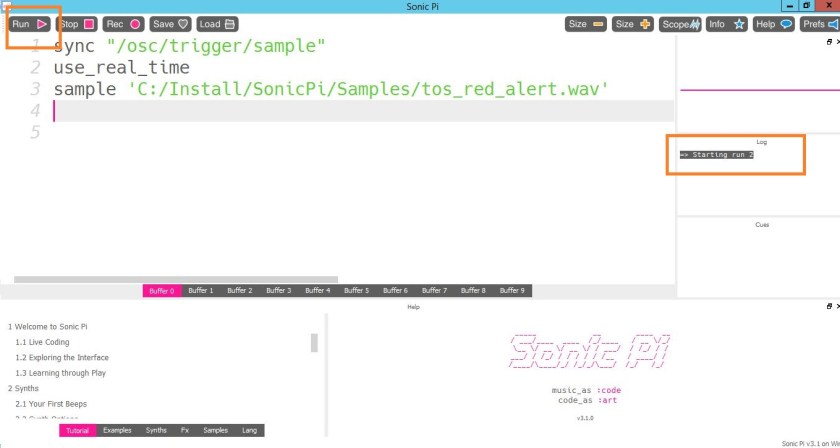This screenshot has width=840, height=448.
Task: Click empty line 5 in code editor
Action: 300,132
